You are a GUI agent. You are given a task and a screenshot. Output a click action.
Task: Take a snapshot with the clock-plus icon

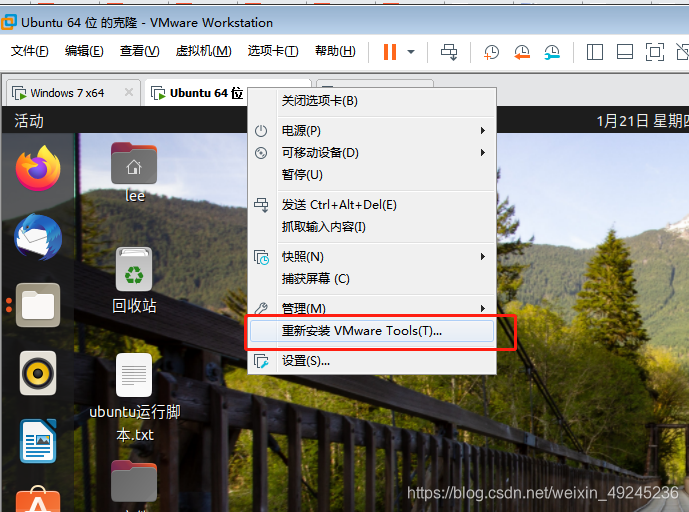pos(491,52)
